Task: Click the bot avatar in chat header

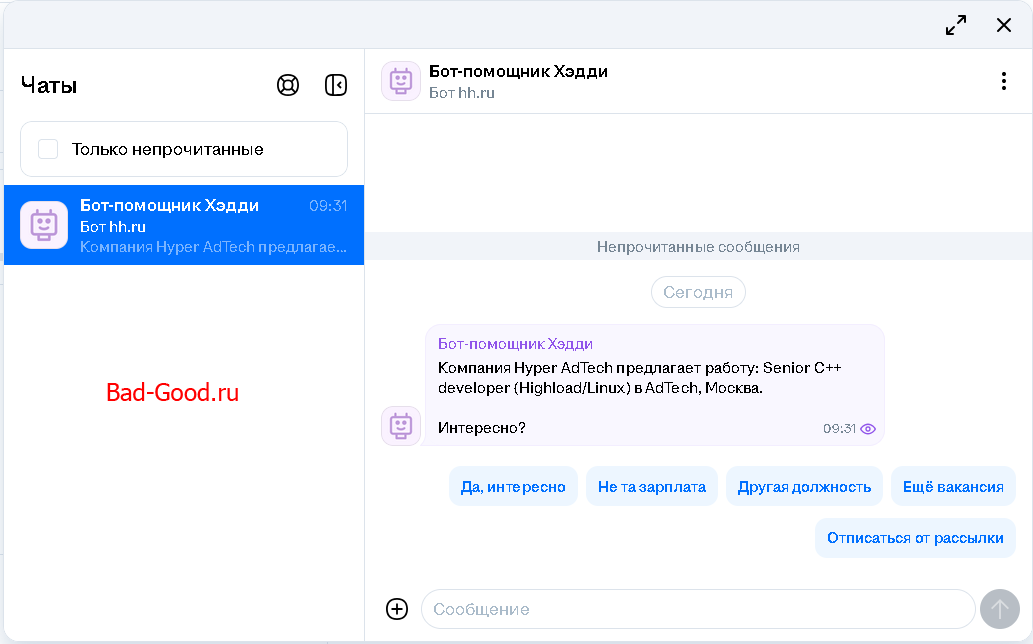Action: pos(401,81)
